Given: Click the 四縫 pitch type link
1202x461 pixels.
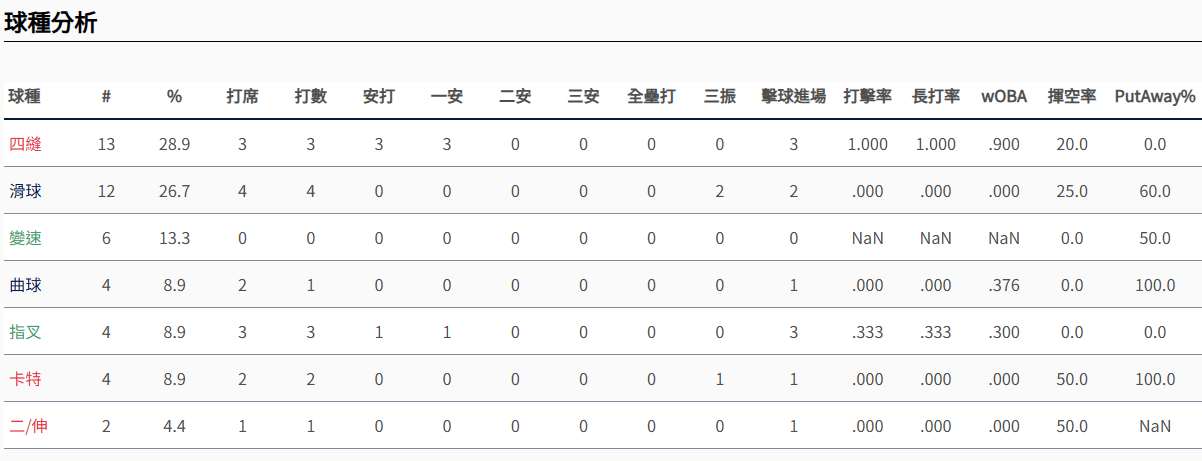Looking at the screenshot, I should [x=25, y=144].
